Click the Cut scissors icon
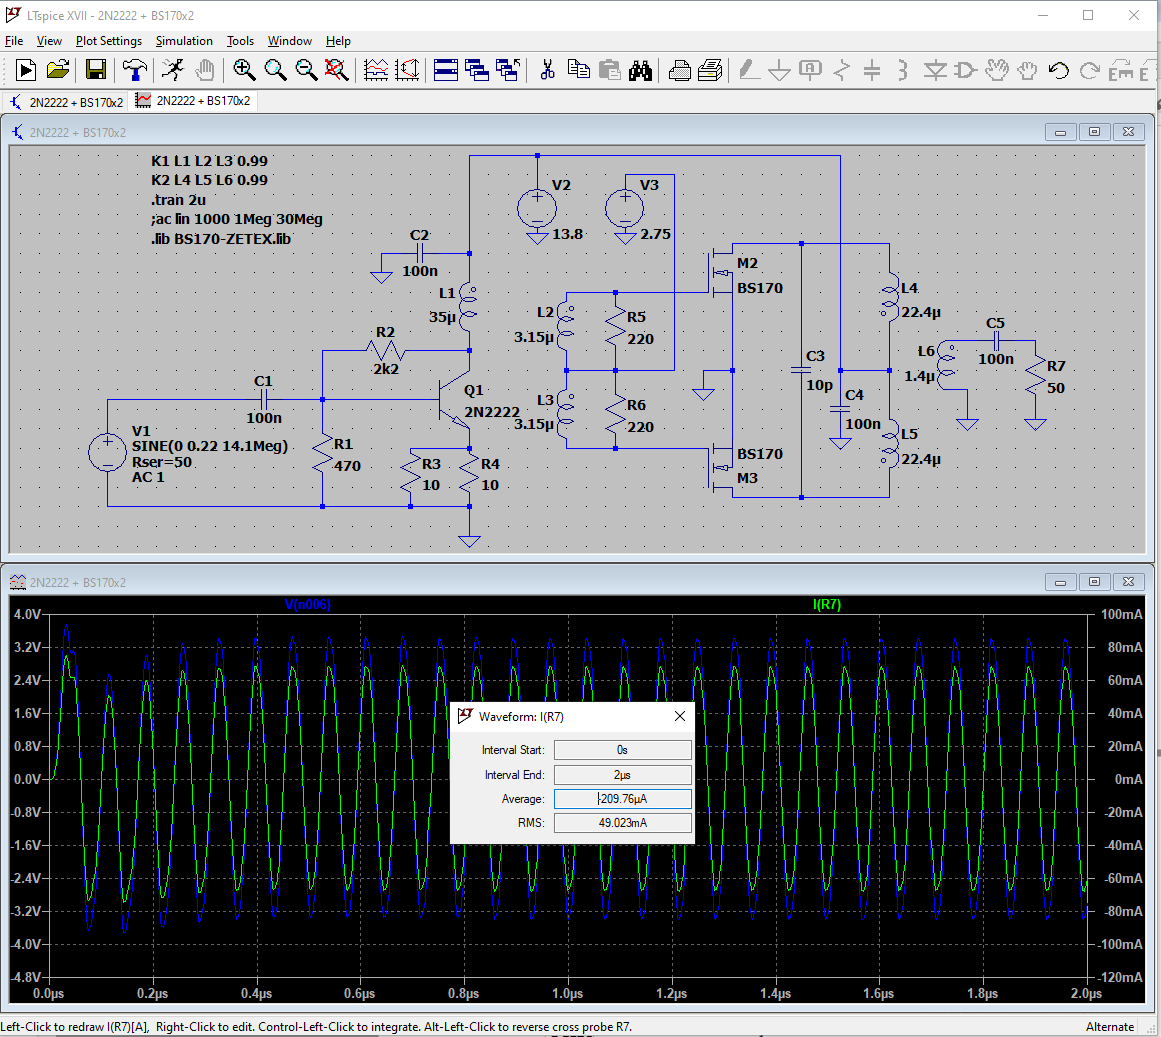Screen dimensions: 1161x1037 pos(547,70)
